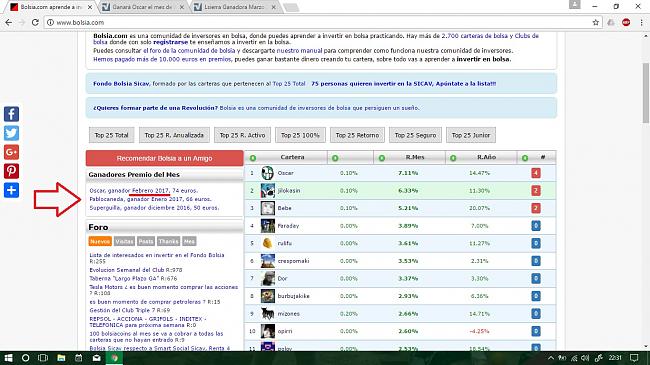Sort table by green Cartera arrow
650x365 pixels.
pyautogui.click(x=253, y=158)
